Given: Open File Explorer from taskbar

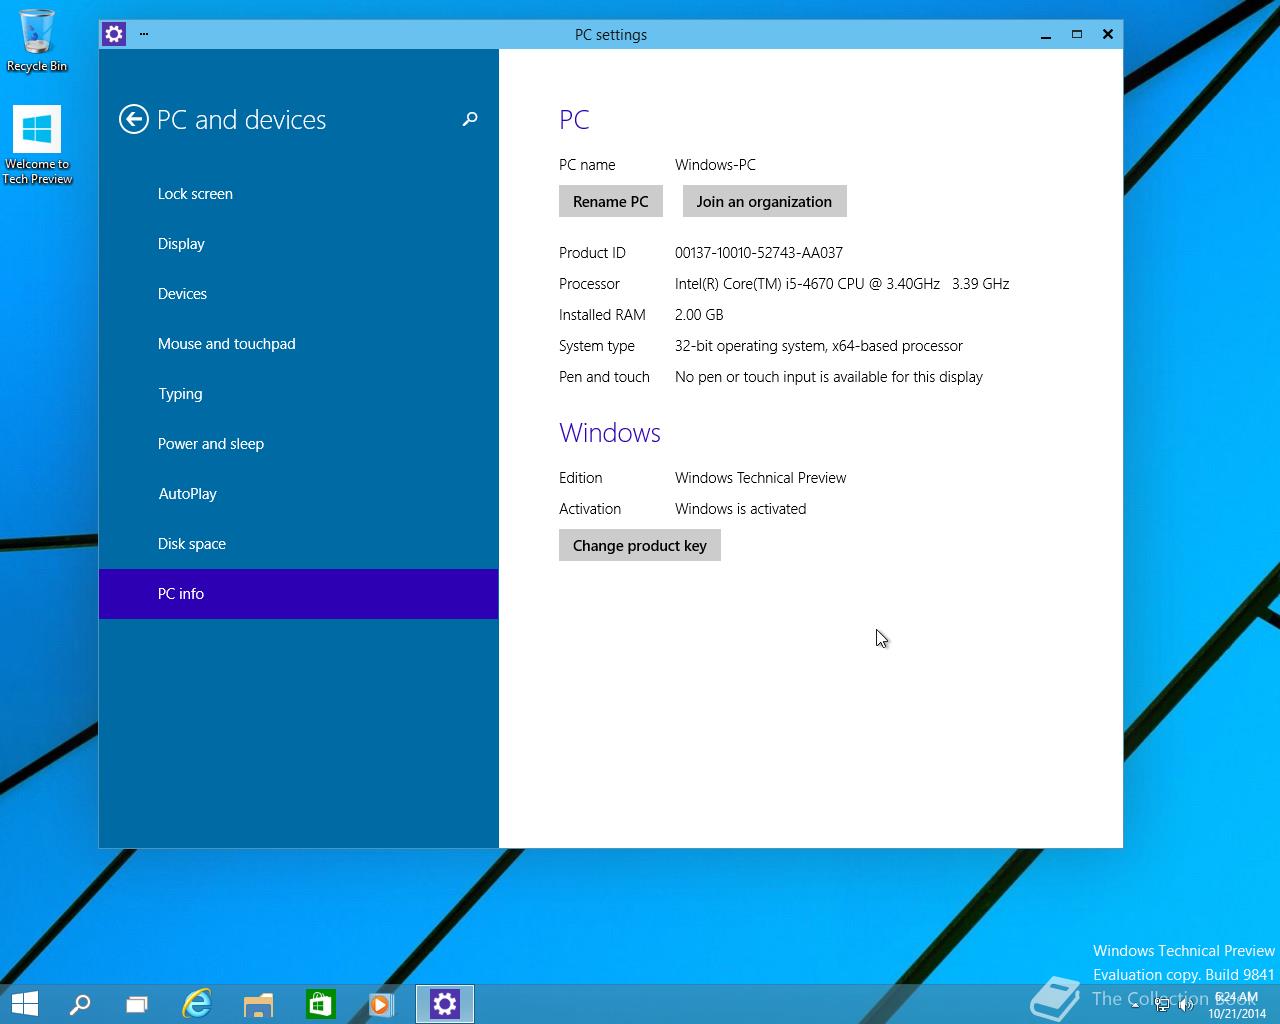Looking at the screenshot, I should 258,1004.
